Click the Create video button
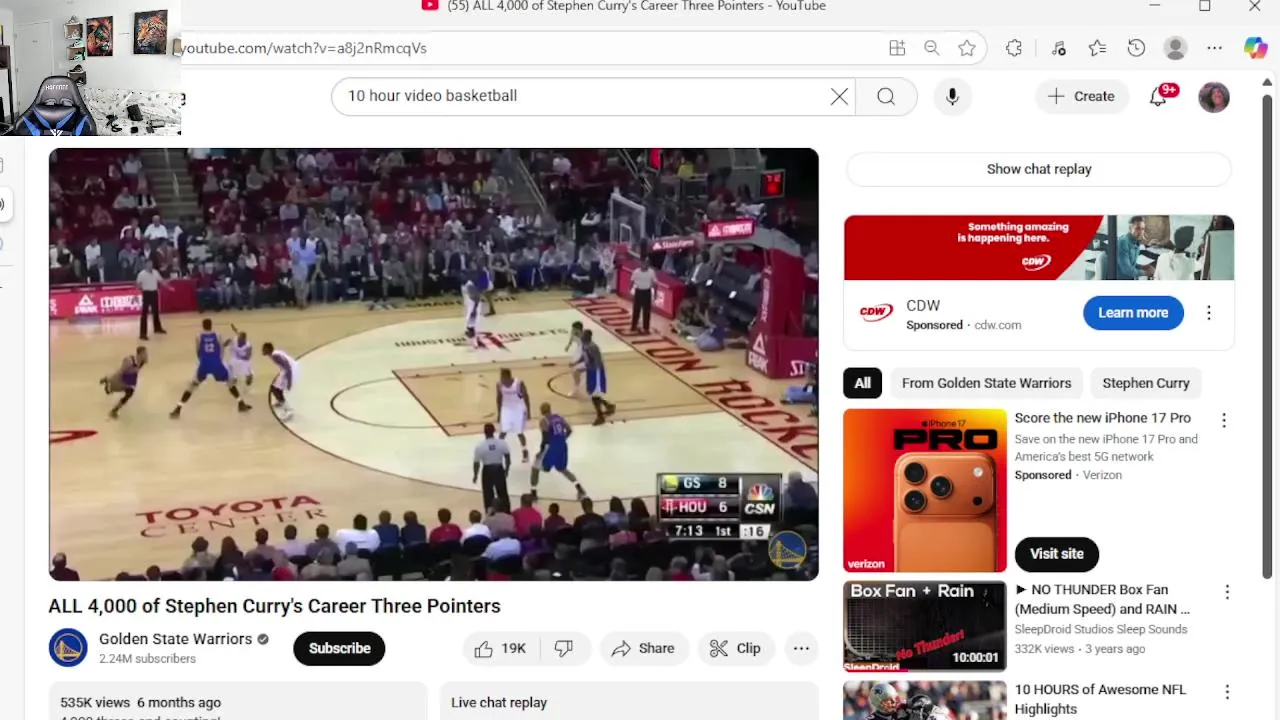The width and height of the screenshot is (1280, 720). 1081,96
